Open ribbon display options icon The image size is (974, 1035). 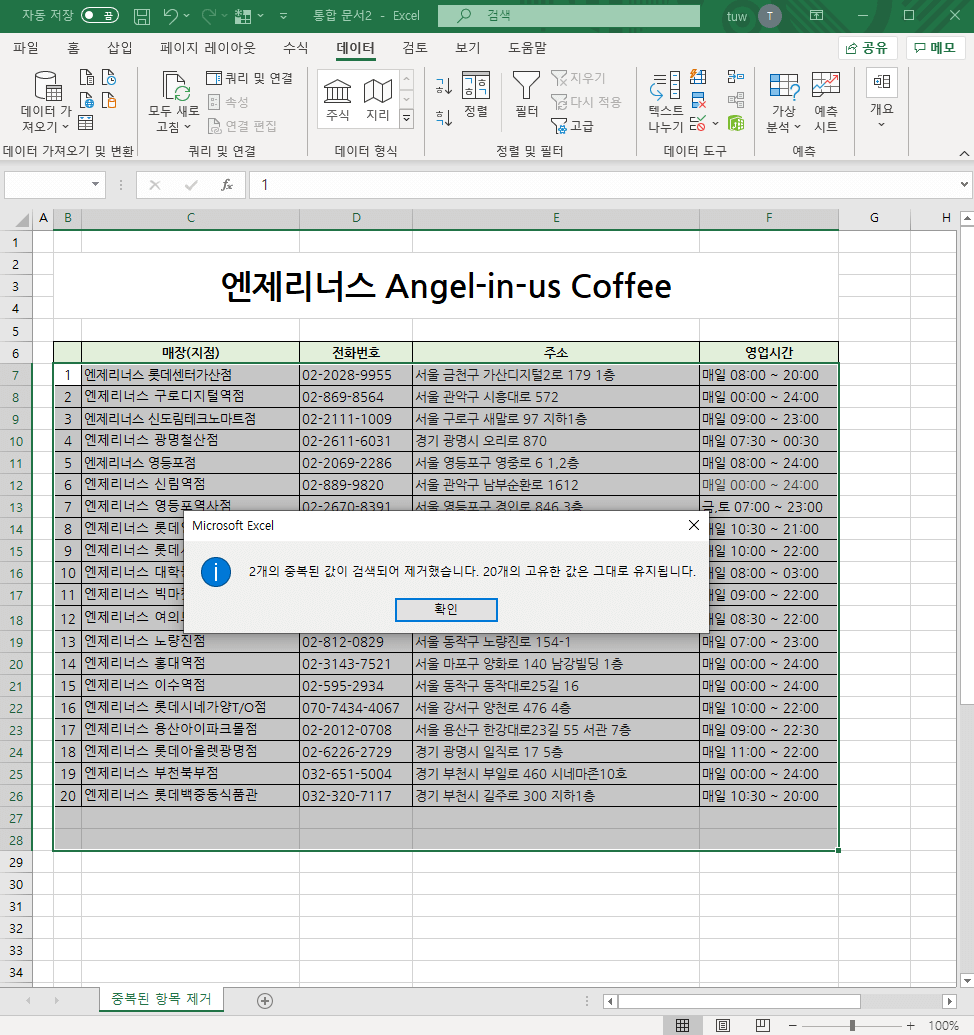[816, 15]
